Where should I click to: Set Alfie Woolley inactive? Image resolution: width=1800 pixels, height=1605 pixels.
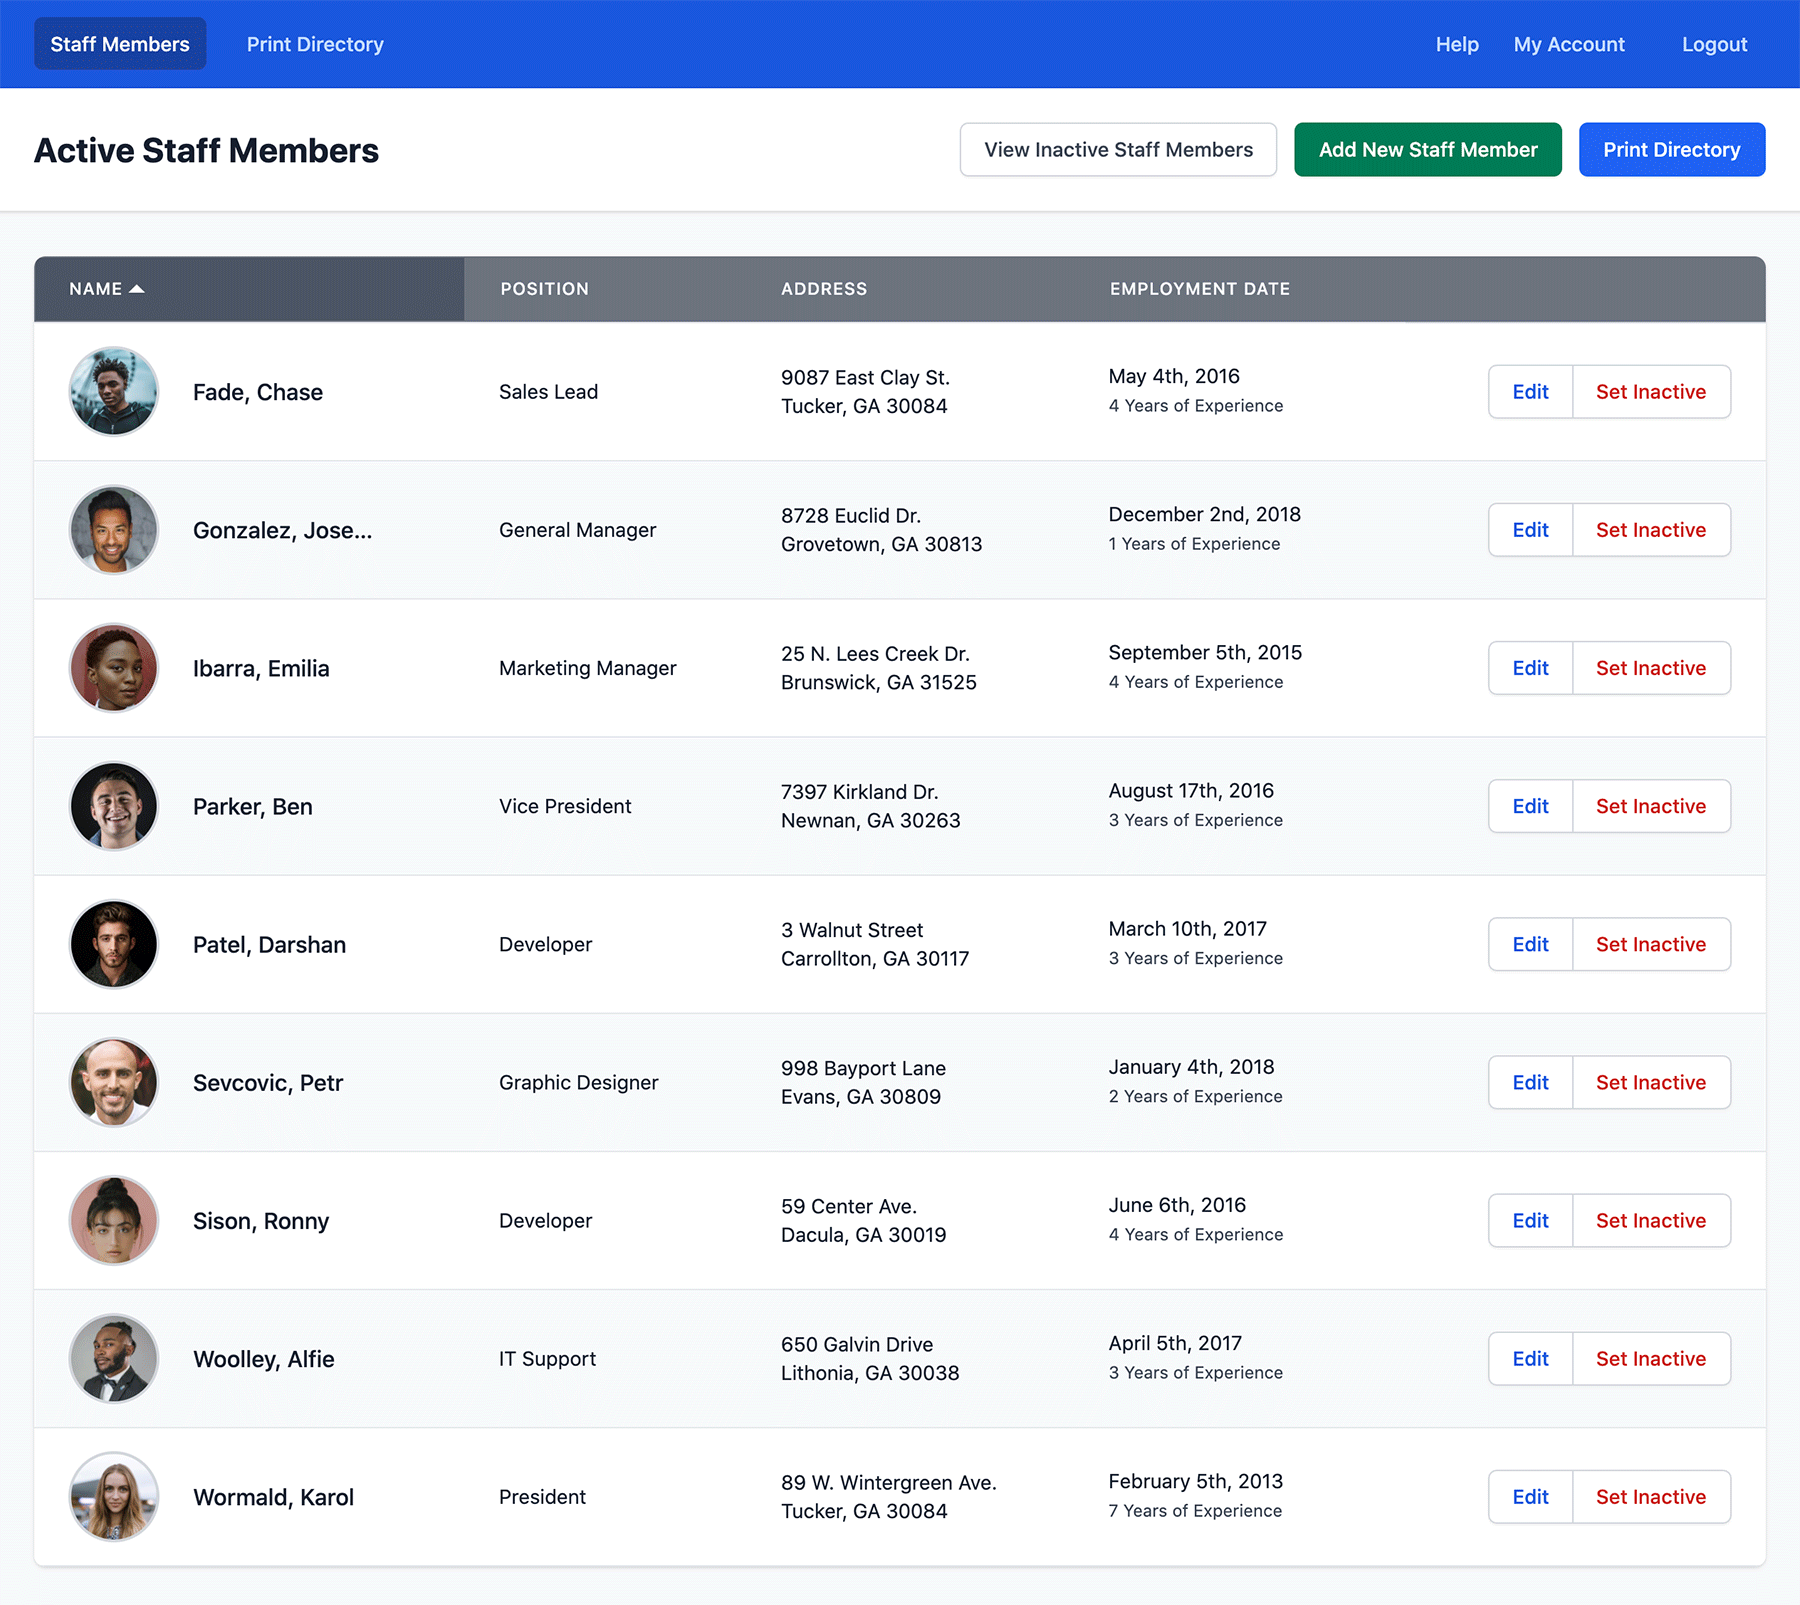(1651, 1359)
